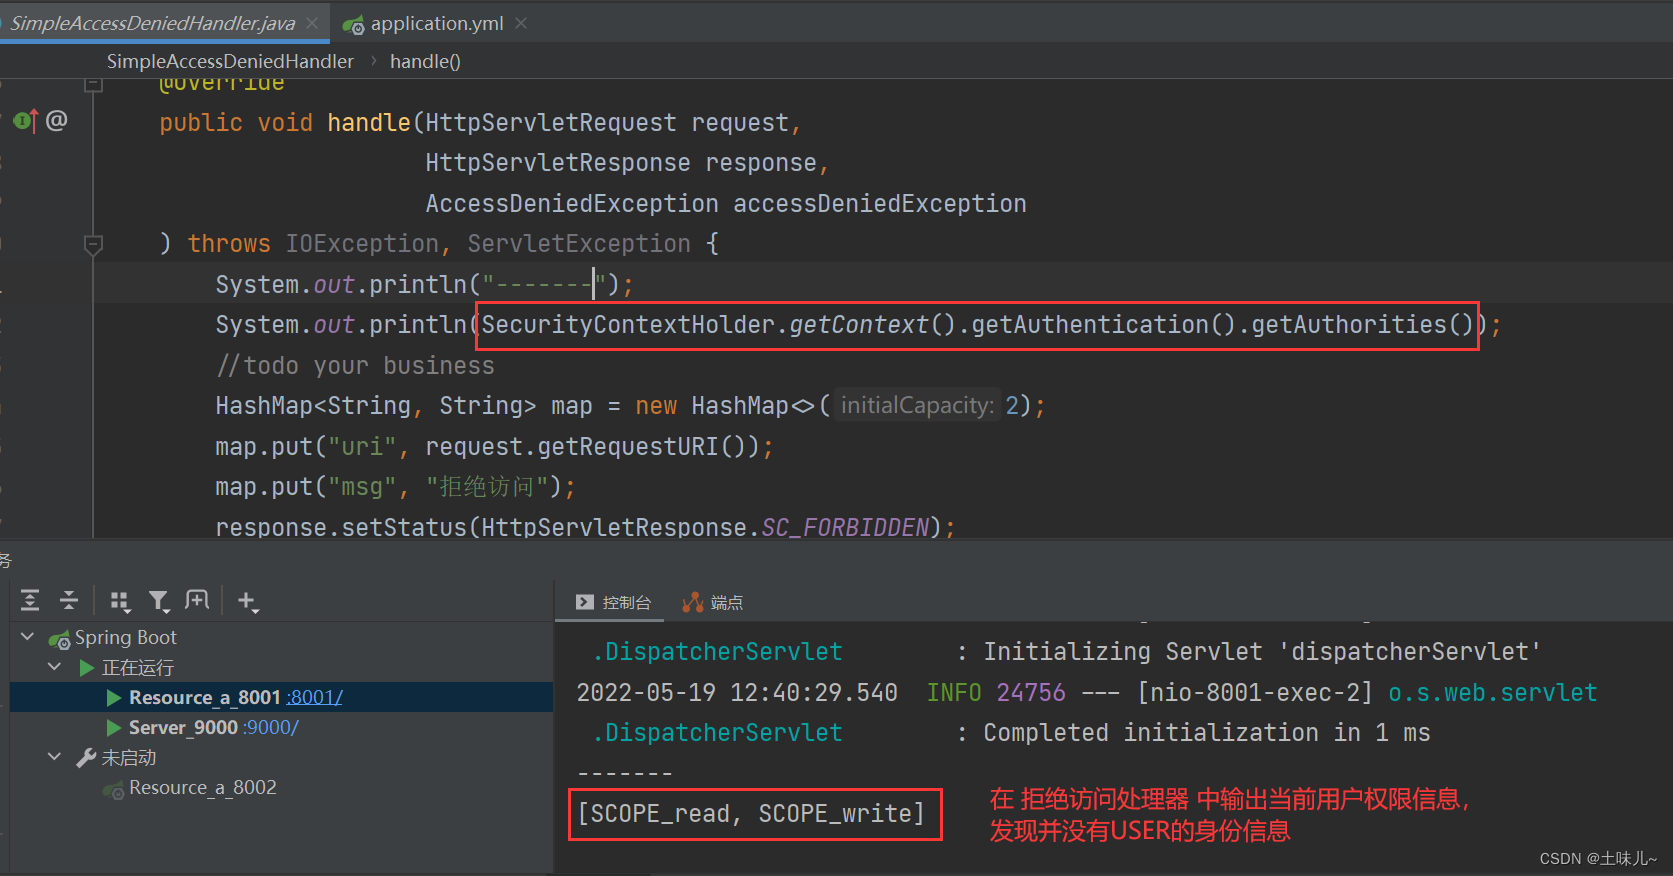The height and width of the screenshot is (876, 1673).
Task: Click the AccessDeniedException parameter type
Action: (x=572, y=203)
